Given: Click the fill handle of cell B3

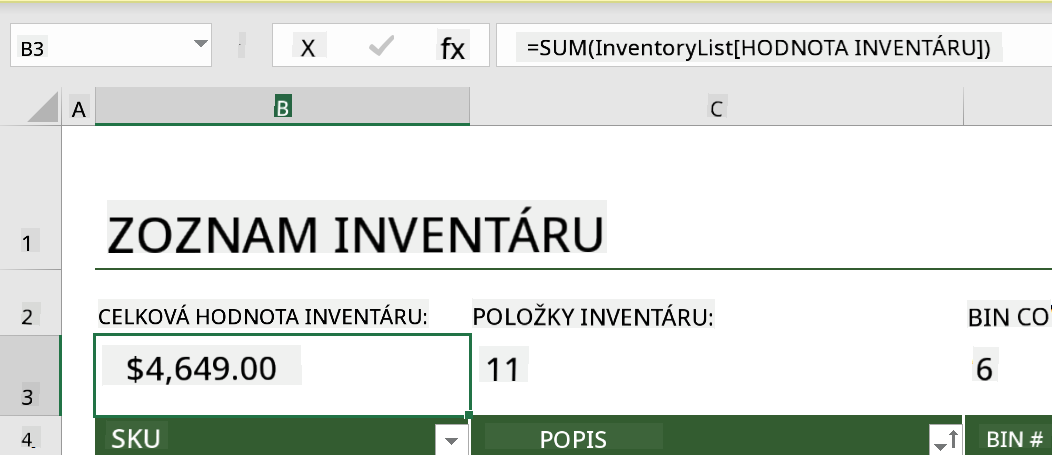Looking at the screenshot, I should click(468, 415).
